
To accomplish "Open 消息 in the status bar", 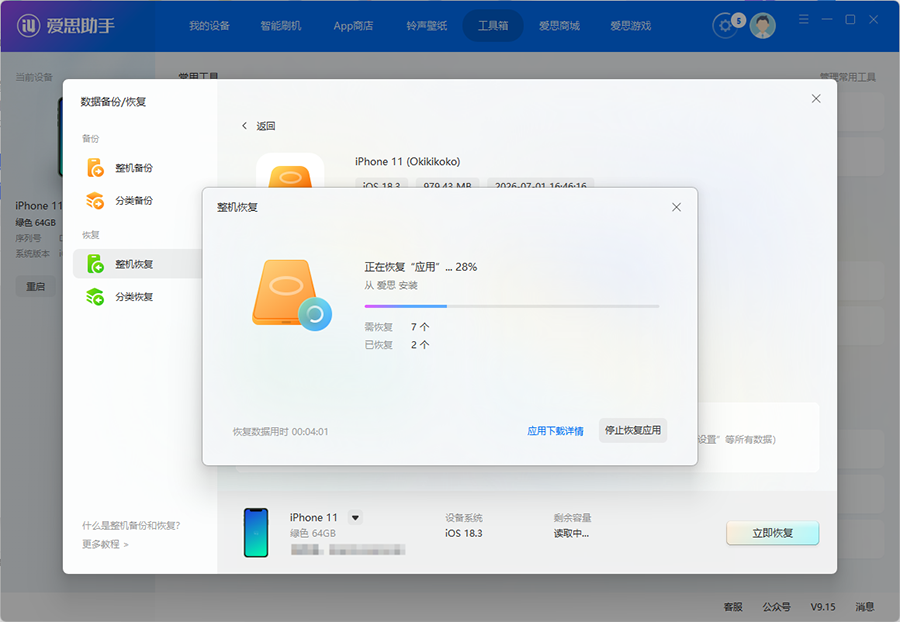I will [x=864, y=607].
